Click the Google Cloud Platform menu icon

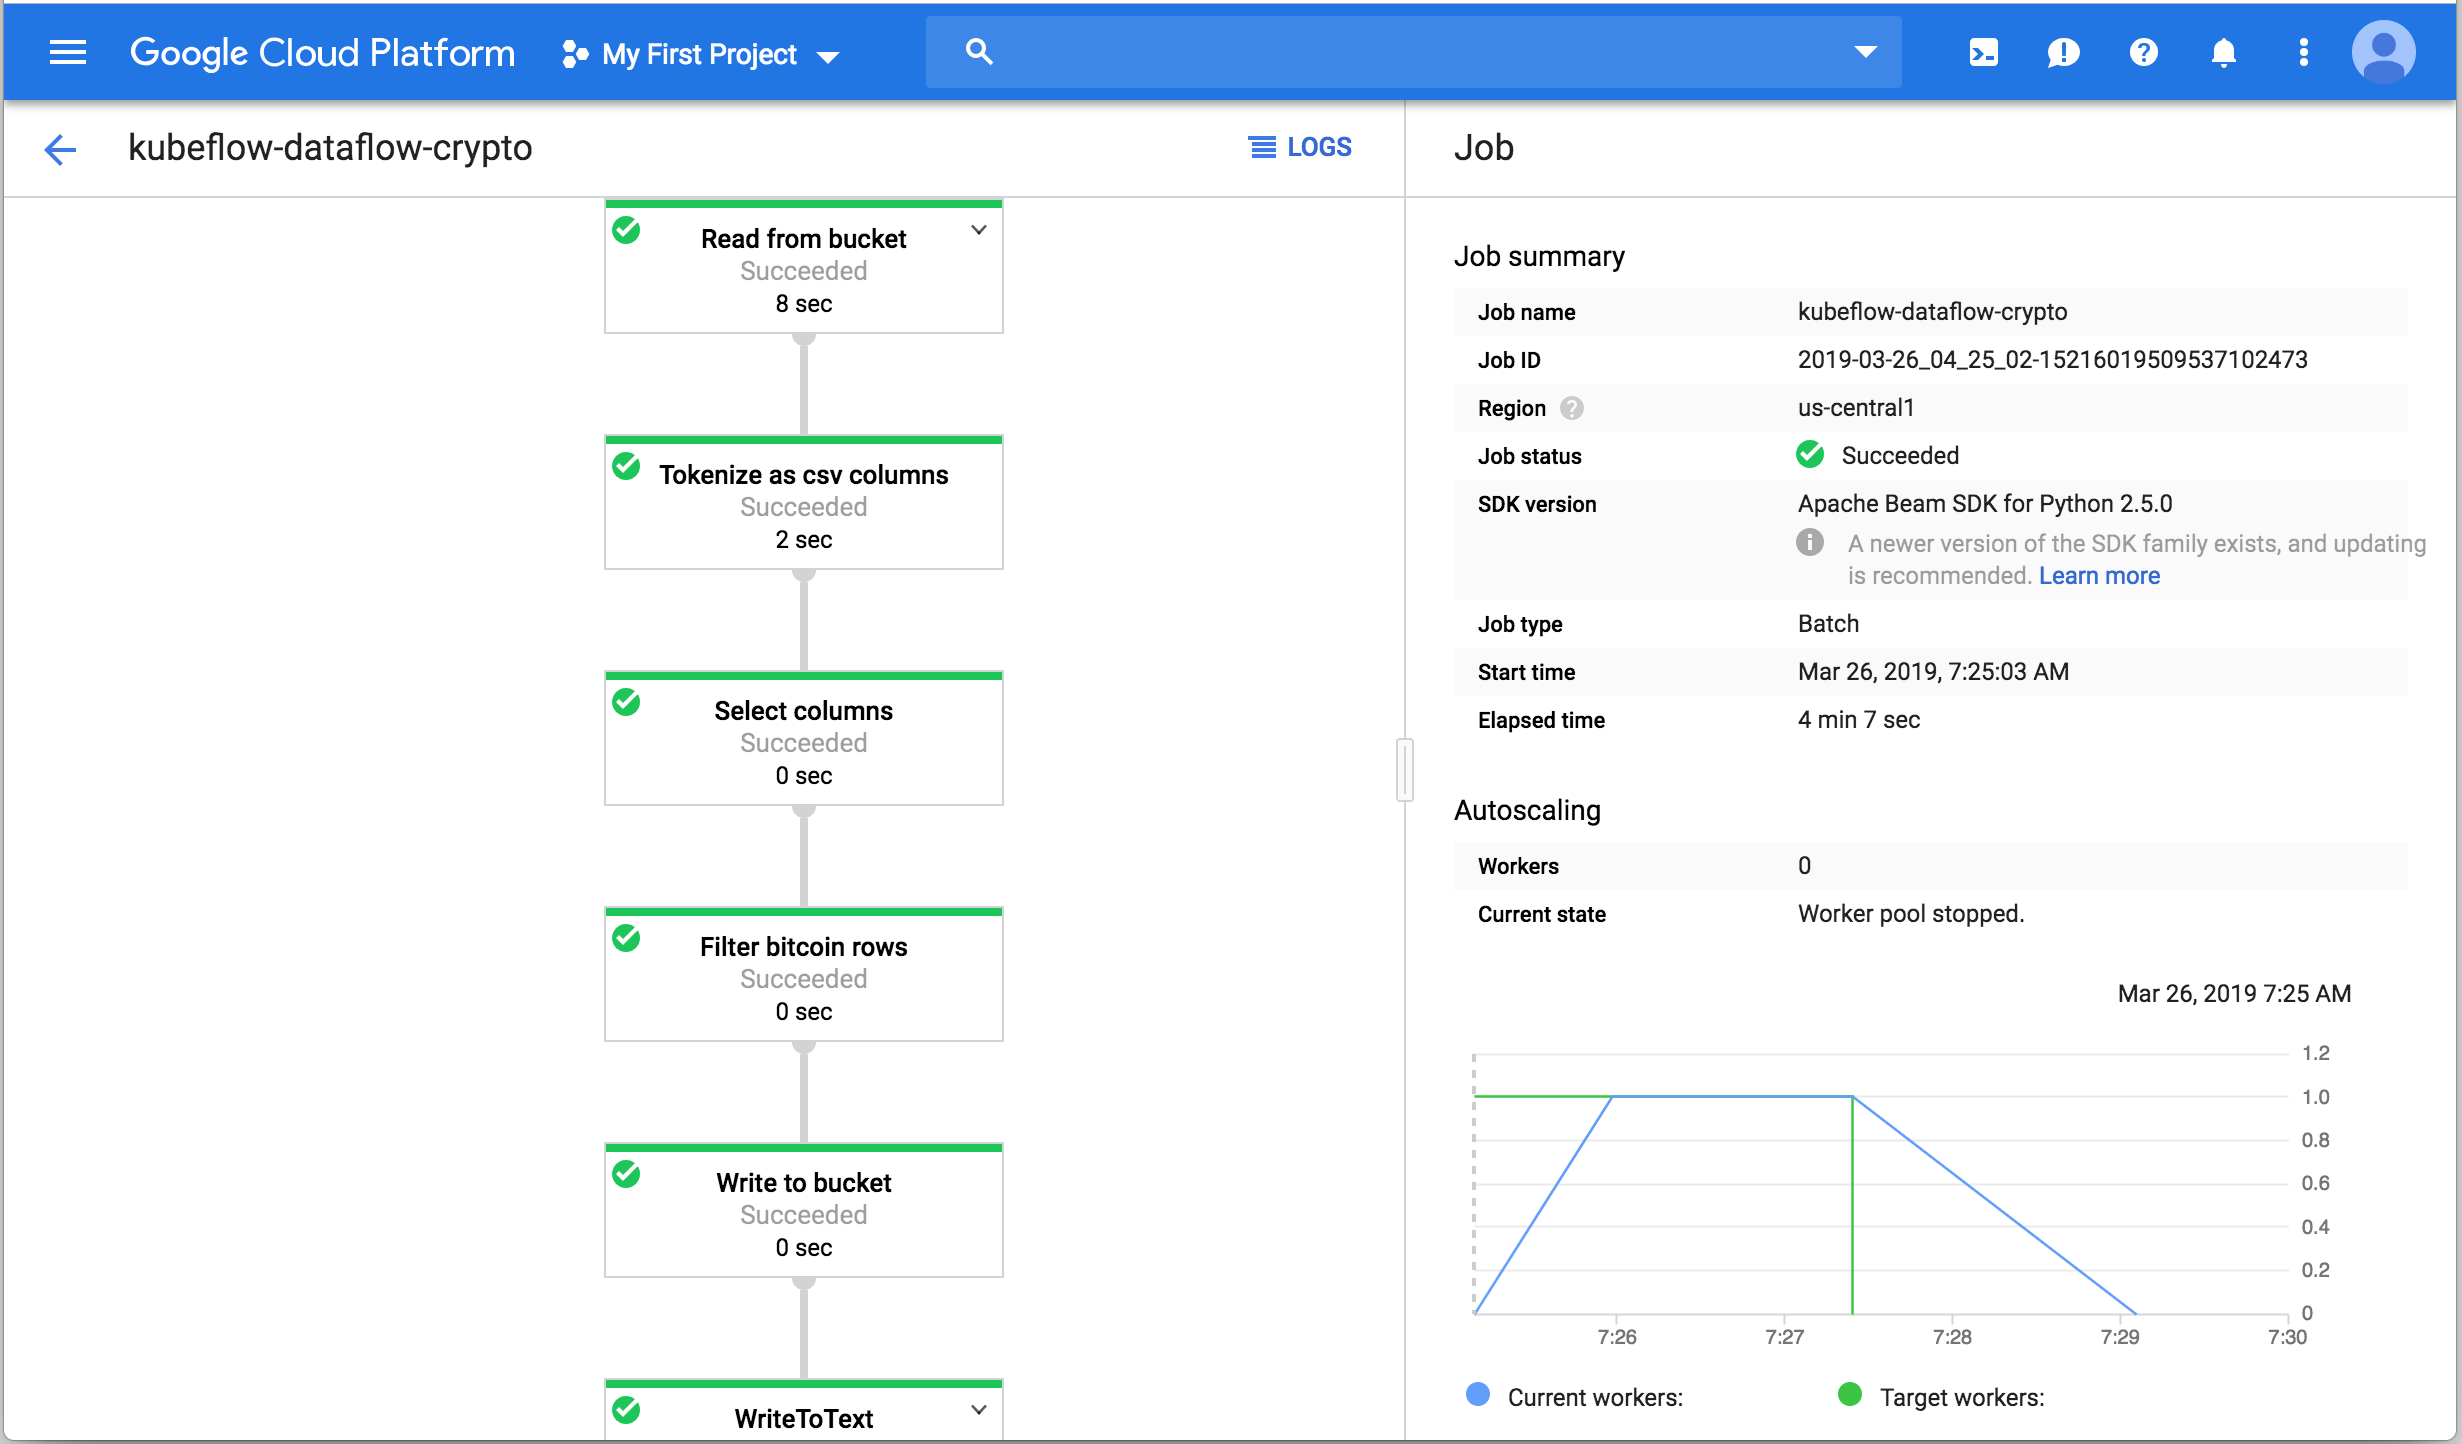coord(67,53)
